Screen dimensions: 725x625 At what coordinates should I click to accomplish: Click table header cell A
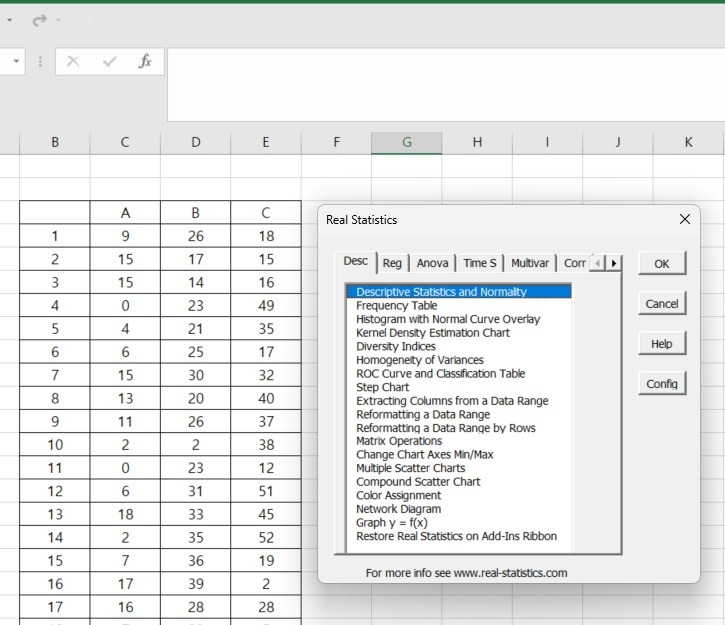pyautogui.click(x=125, y=213)
